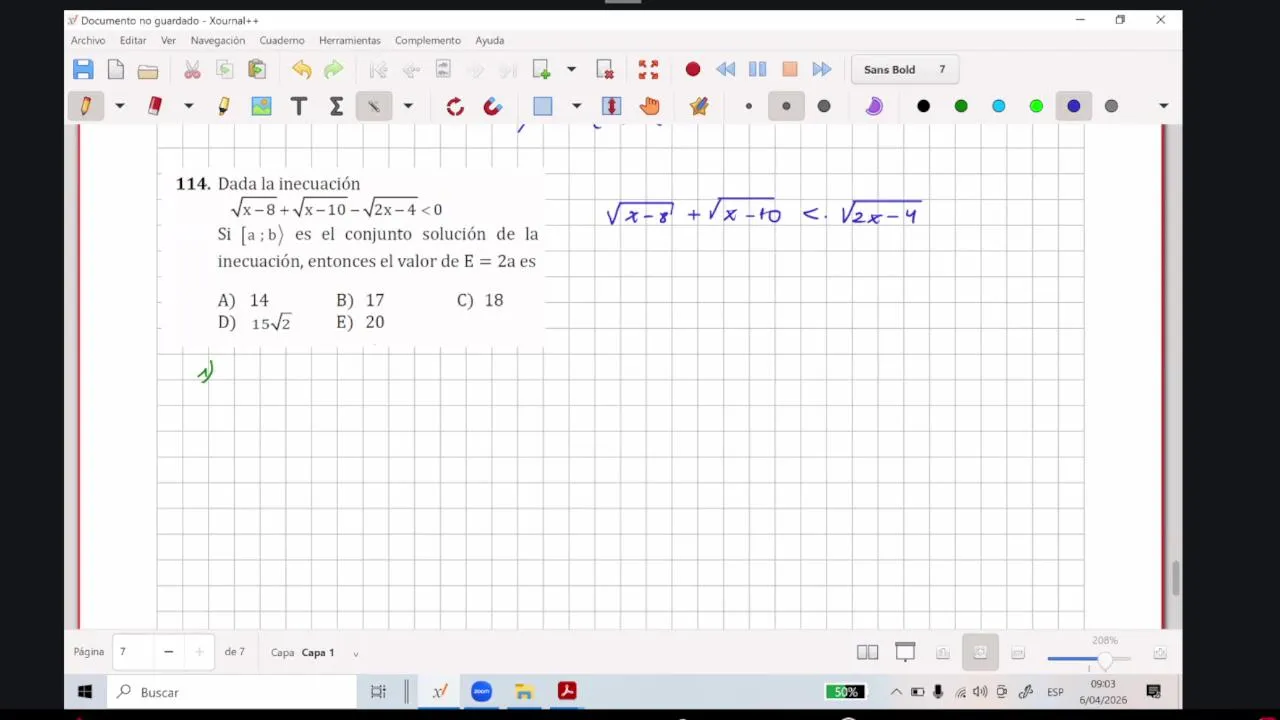Choose the fine line thickness dot
The image size is (1280, 720).
coord(749,106)
